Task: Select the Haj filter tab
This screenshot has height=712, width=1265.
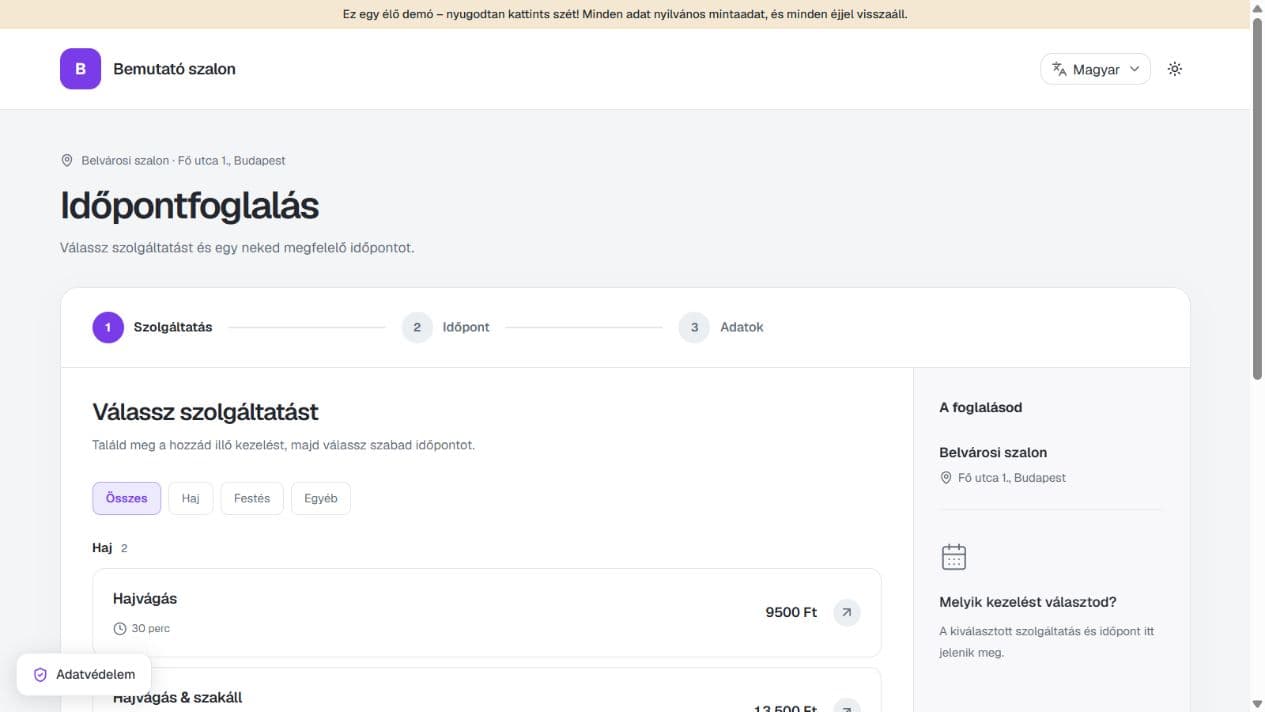Action: tap(191, 498)
